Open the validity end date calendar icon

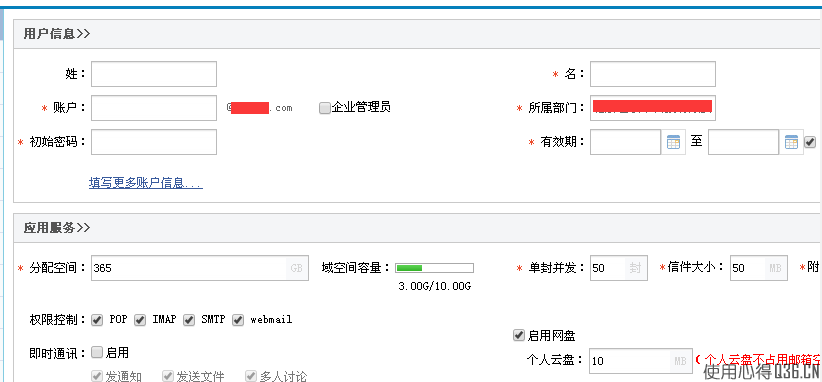791,142
